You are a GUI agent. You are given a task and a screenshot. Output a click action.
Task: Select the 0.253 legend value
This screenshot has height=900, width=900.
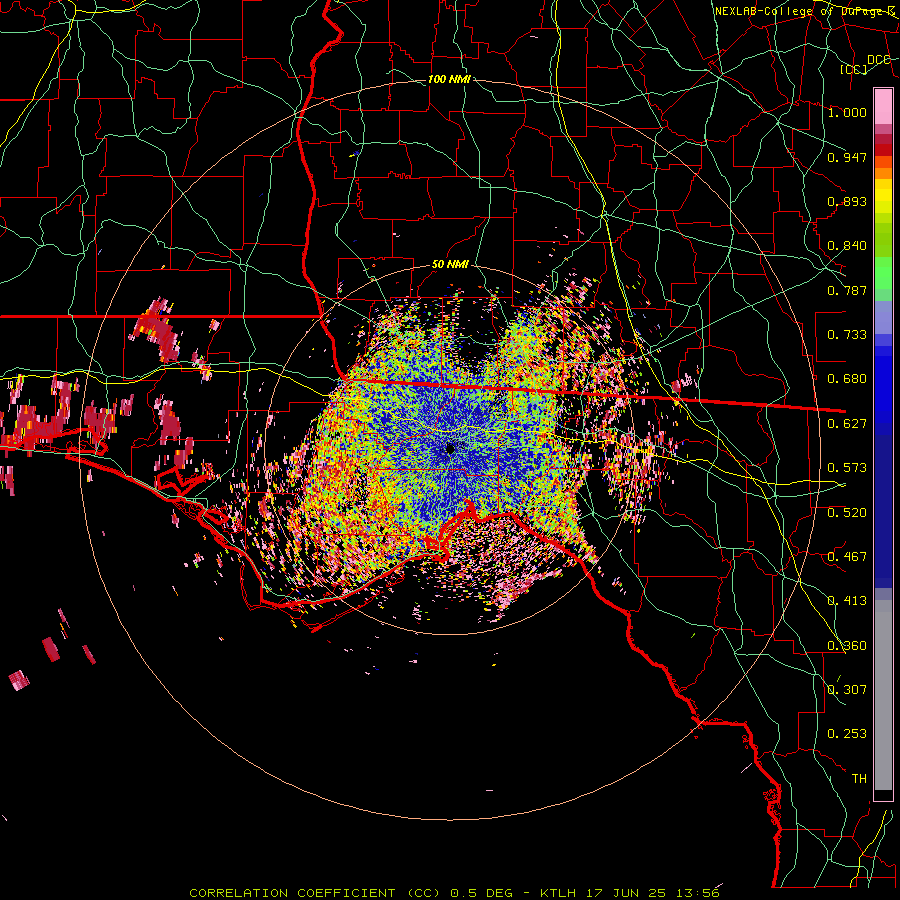847,734
